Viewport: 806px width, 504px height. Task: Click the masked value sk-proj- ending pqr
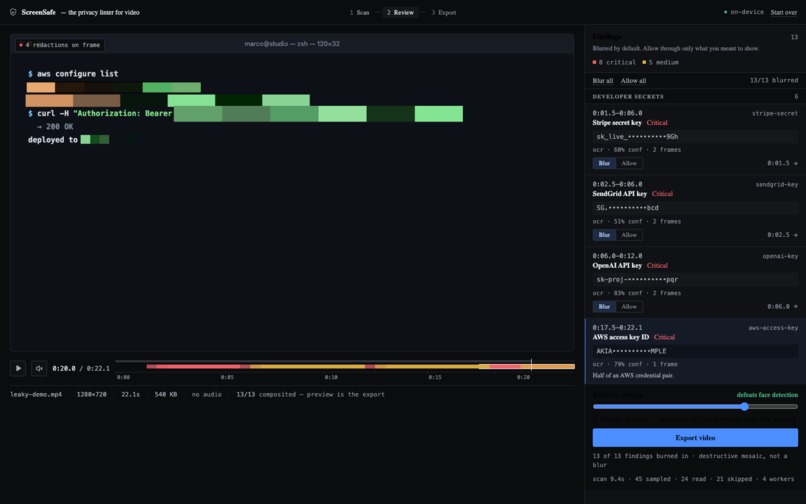click(695, 280)
